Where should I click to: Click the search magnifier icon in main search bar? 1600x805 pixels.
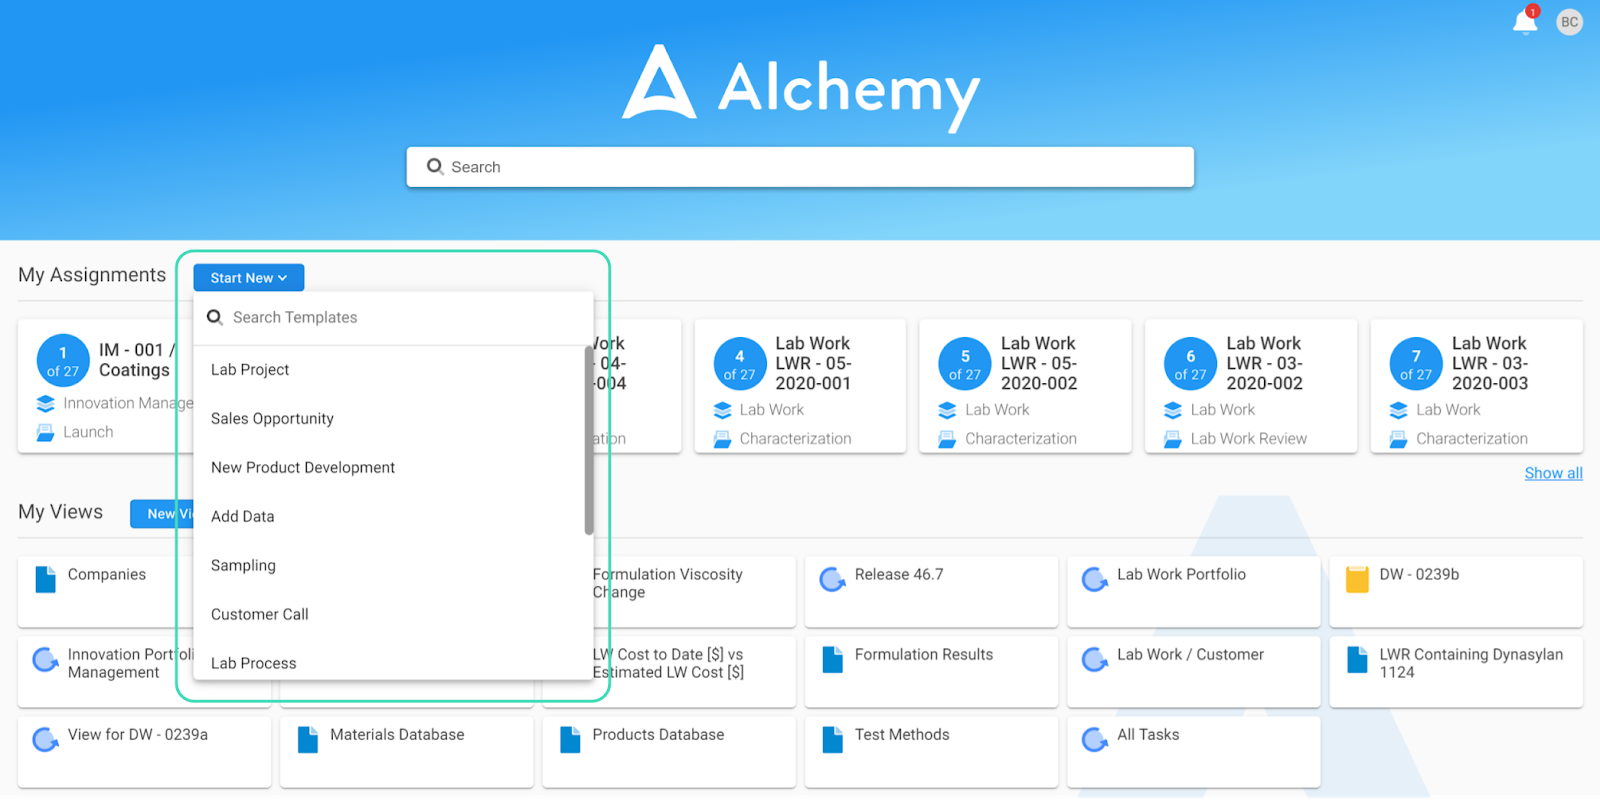[435, 167]
